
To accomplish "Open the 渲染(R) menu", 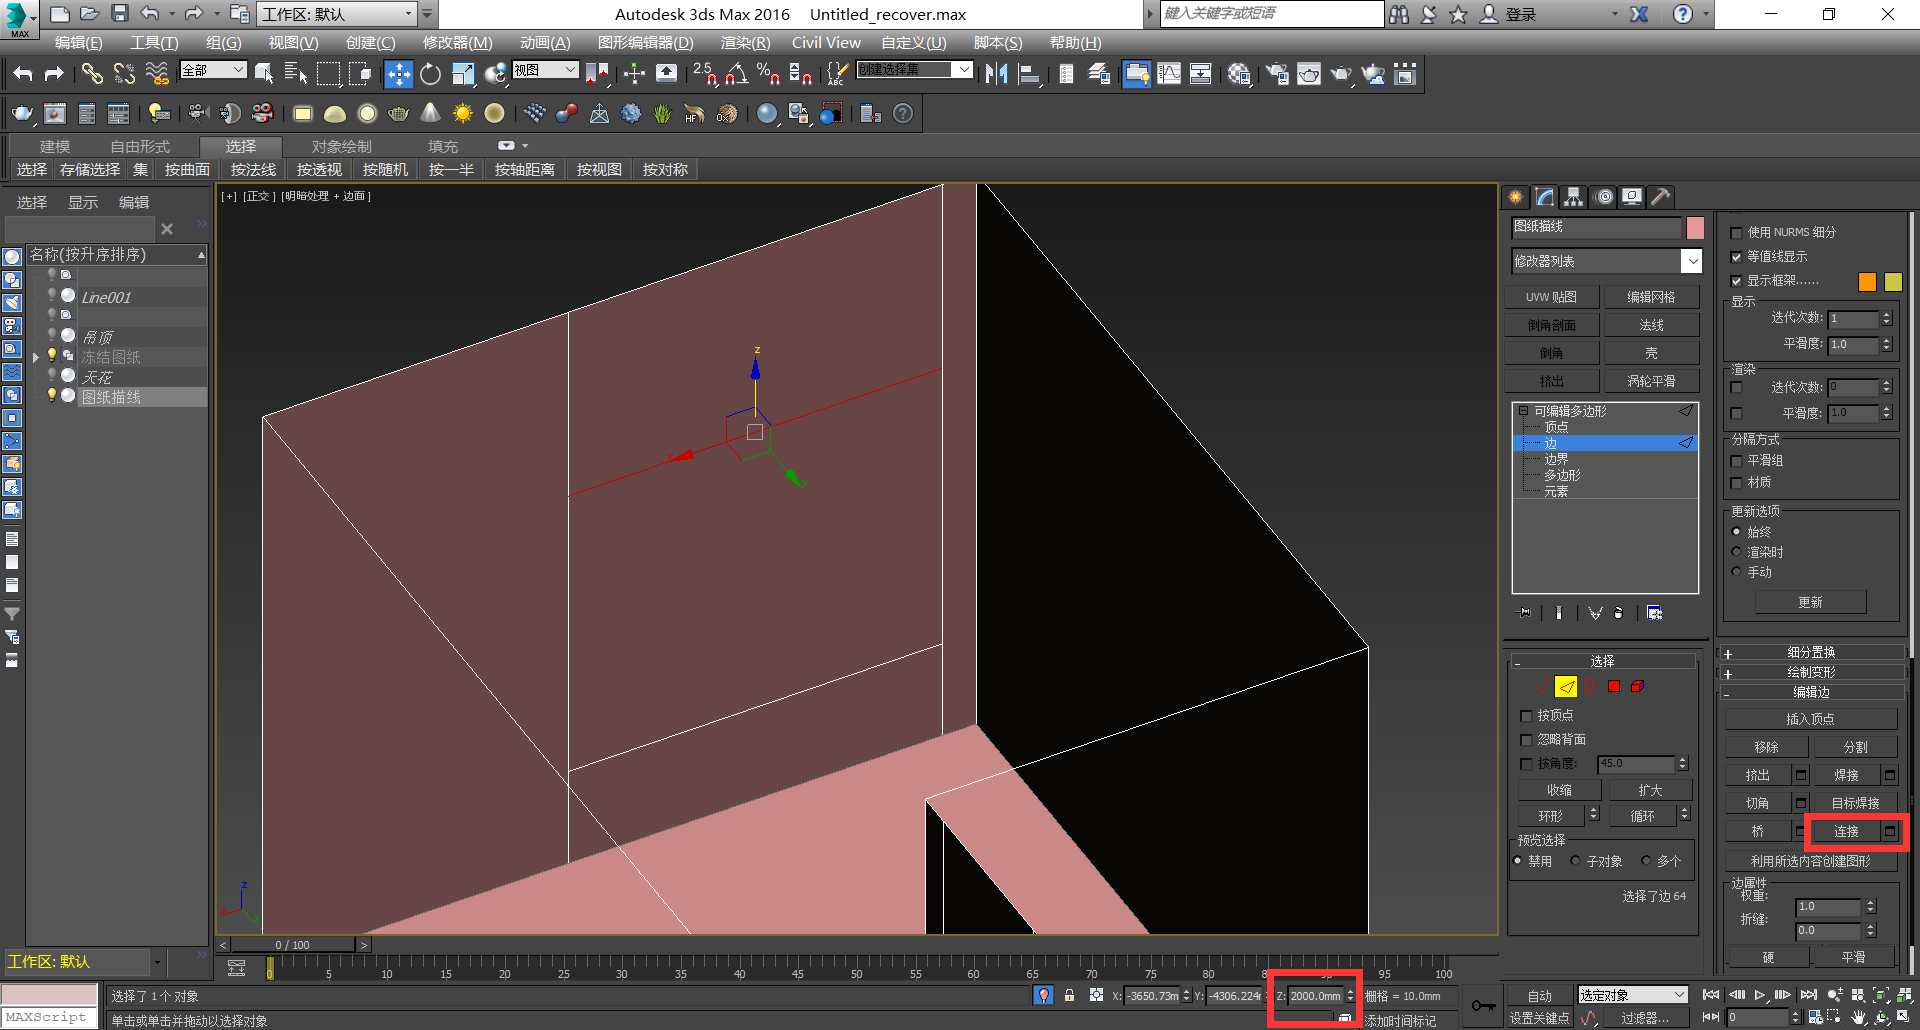I will 744,42.
